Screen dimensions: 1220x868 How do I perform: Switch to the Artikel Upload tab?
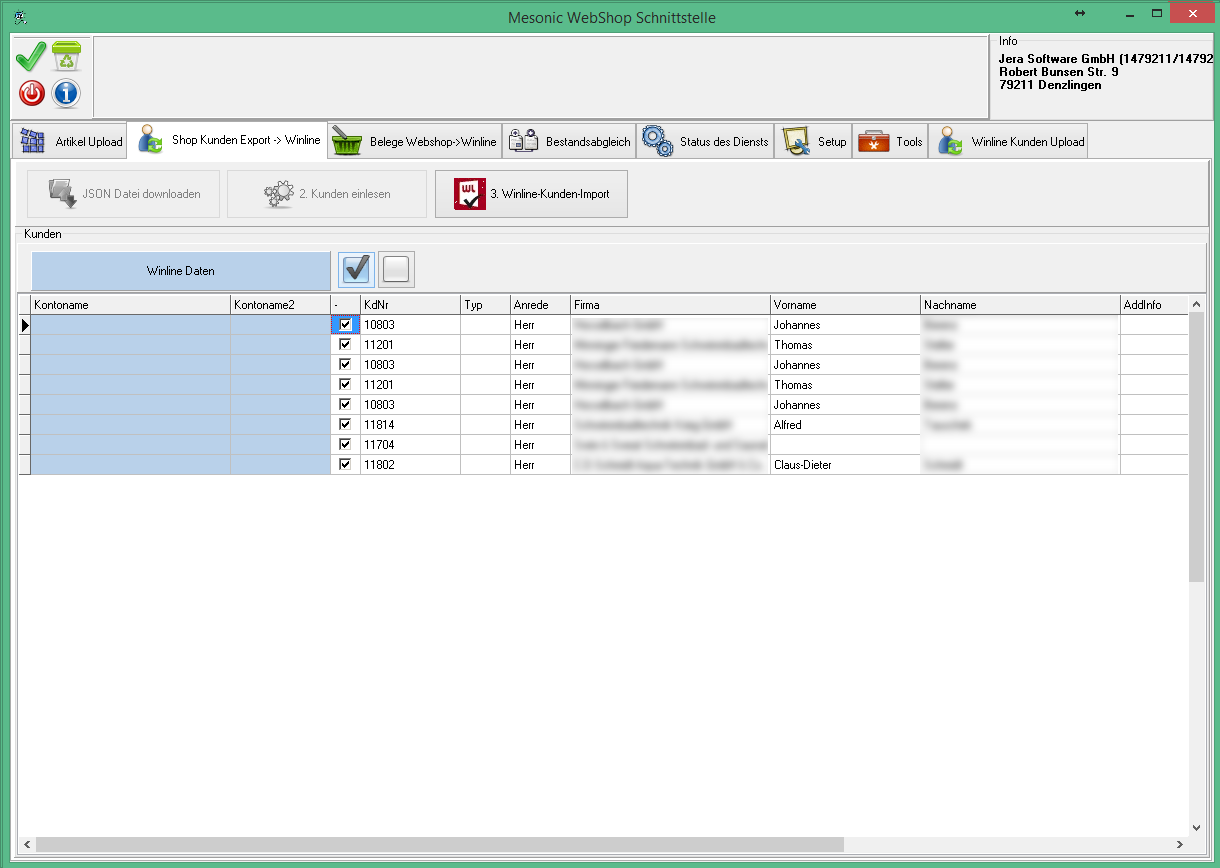tap(70, 141)
